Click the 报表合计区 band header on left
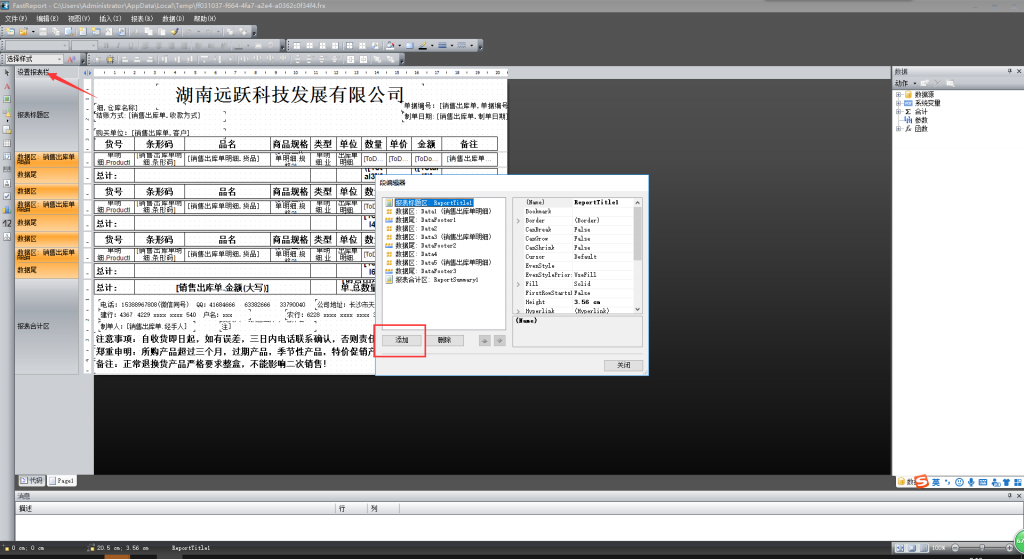 47,326
